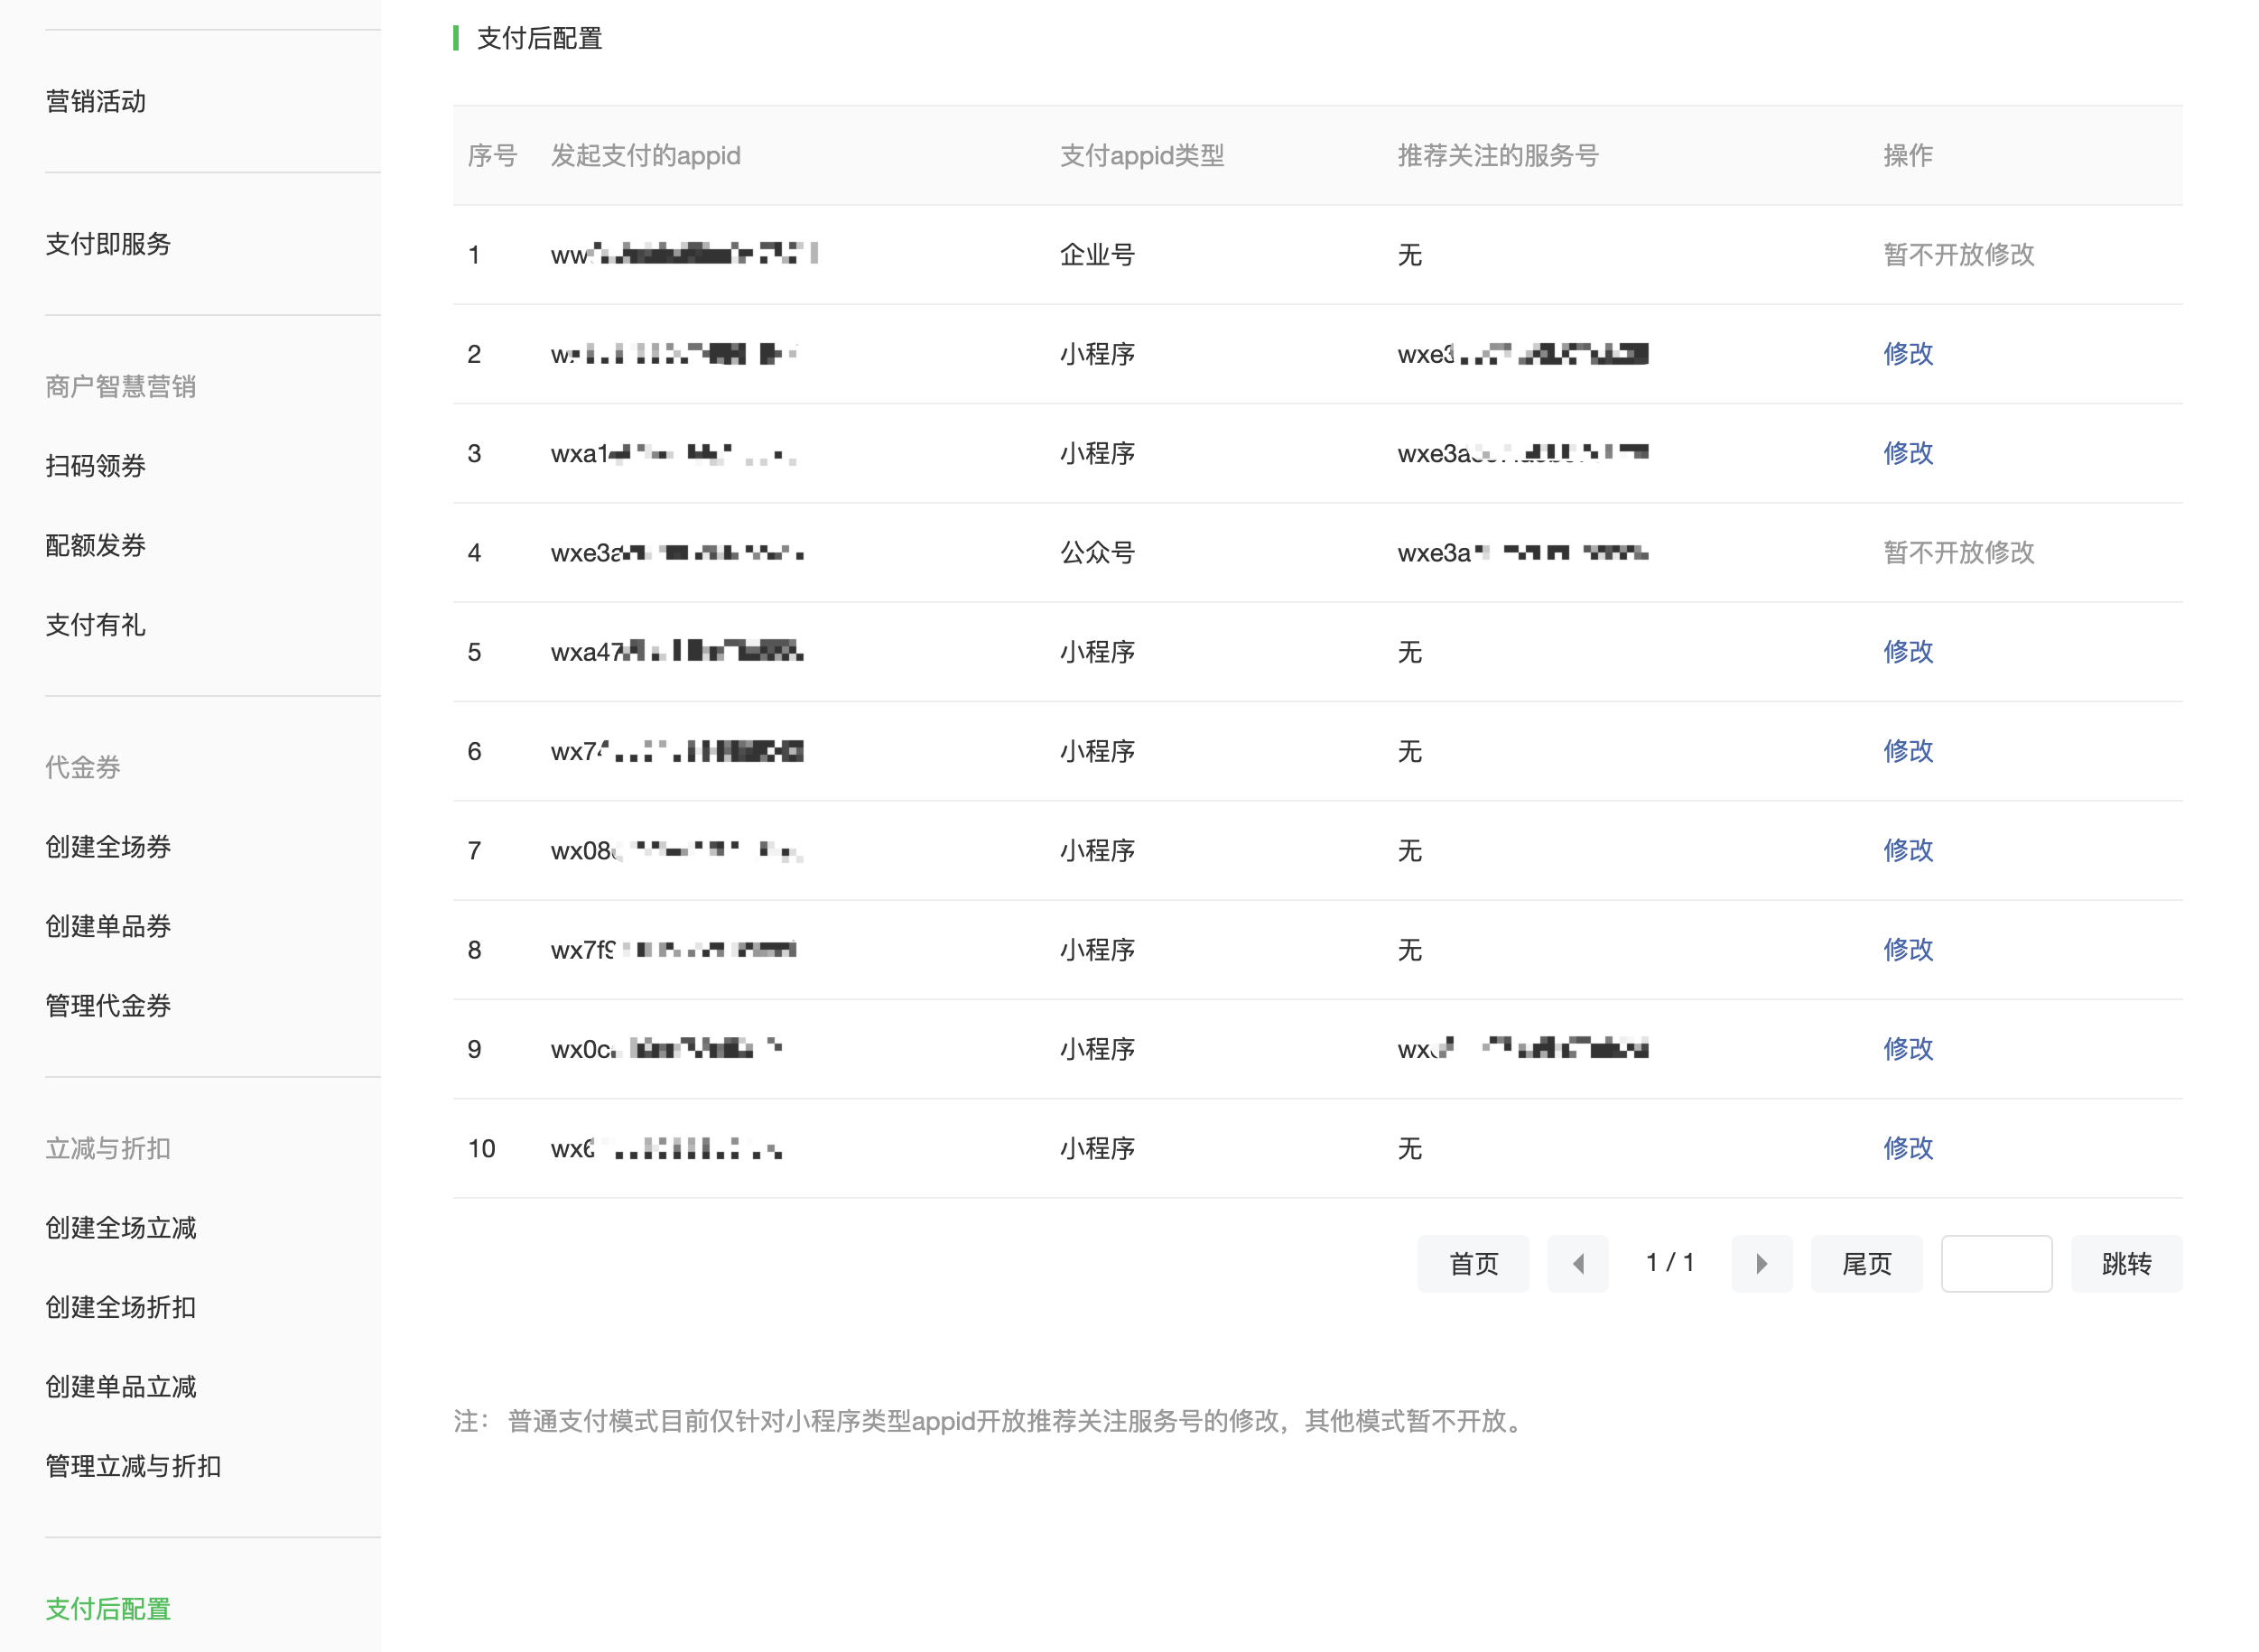Open 创建全场券 sidebar item
The width and height of the screenshot is (2259, 1652).
(x=108, y=847)
